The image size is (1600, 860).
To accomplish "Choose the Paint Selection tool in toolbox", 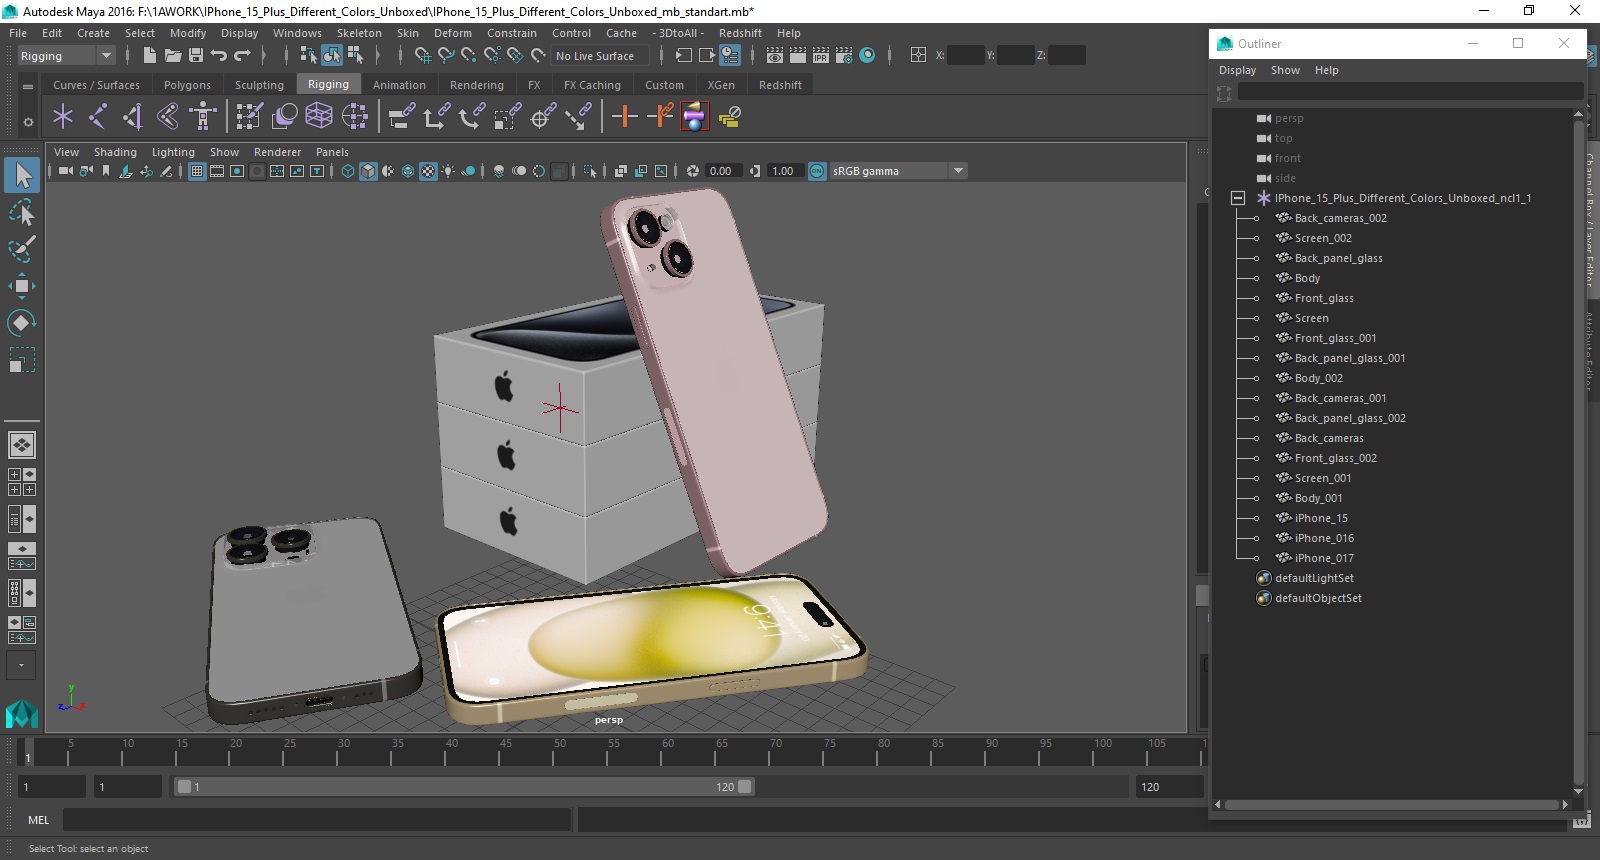I will point(22,249).
